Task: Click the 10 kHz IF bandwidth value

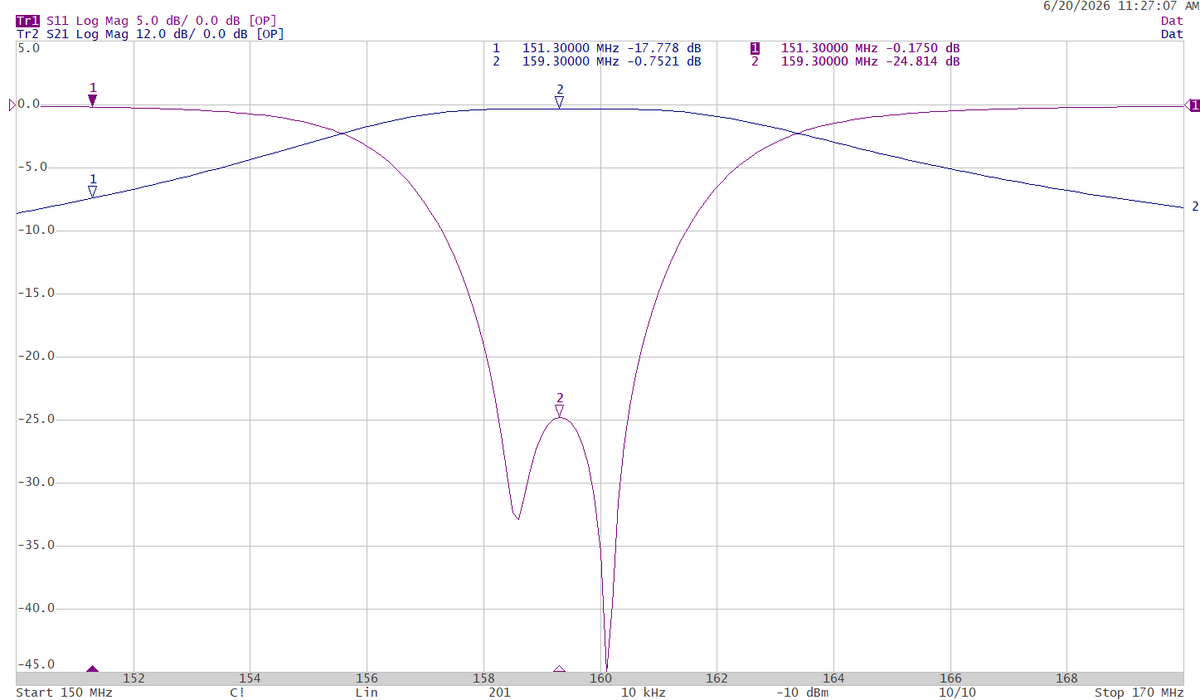Action: tap(642, 692)
